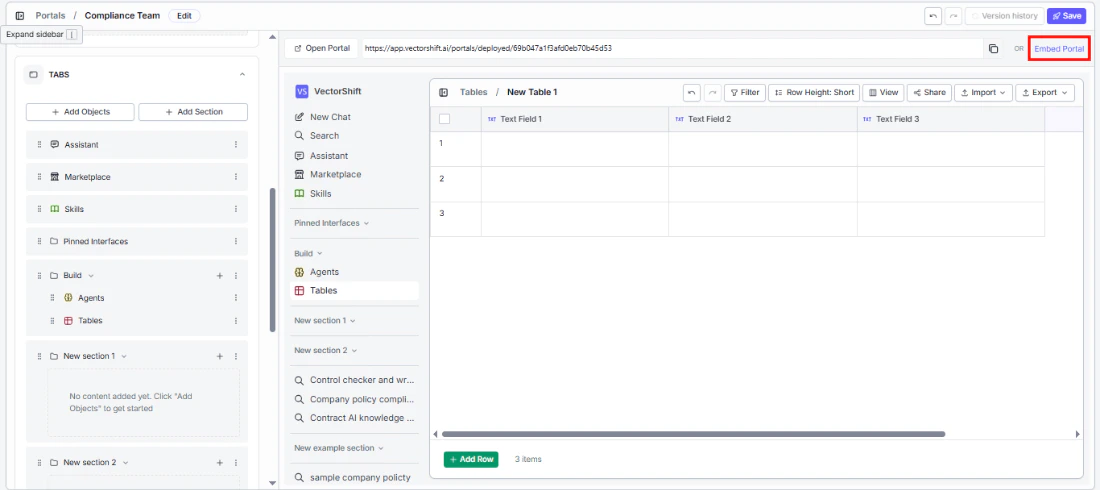Collapse New section 2 in the left panel
The width and height of the screenshot is (1100, 490).
point(124,463)
